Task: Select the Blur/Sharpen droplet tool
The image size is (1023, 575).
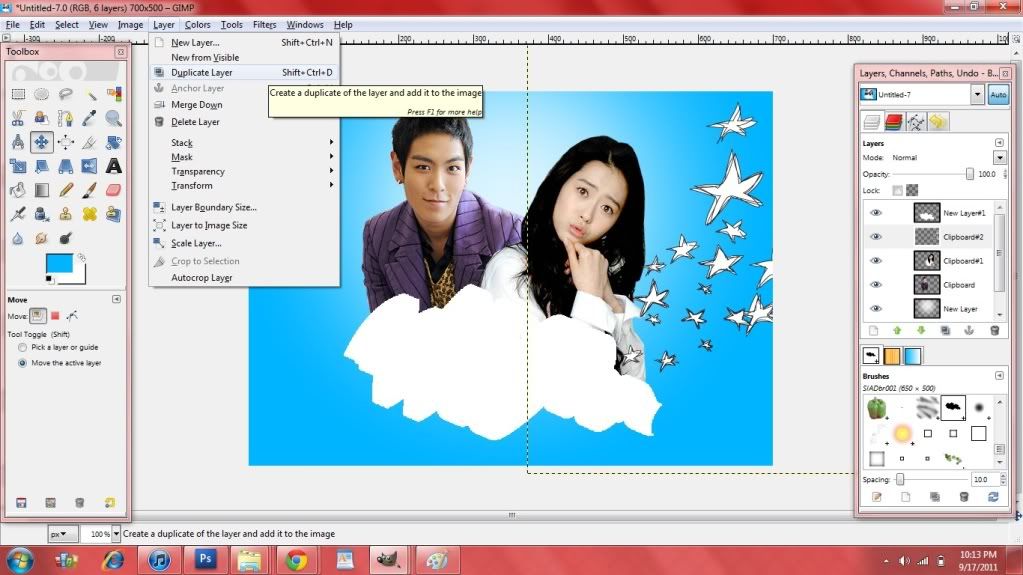Action: (x=18, y=238)
